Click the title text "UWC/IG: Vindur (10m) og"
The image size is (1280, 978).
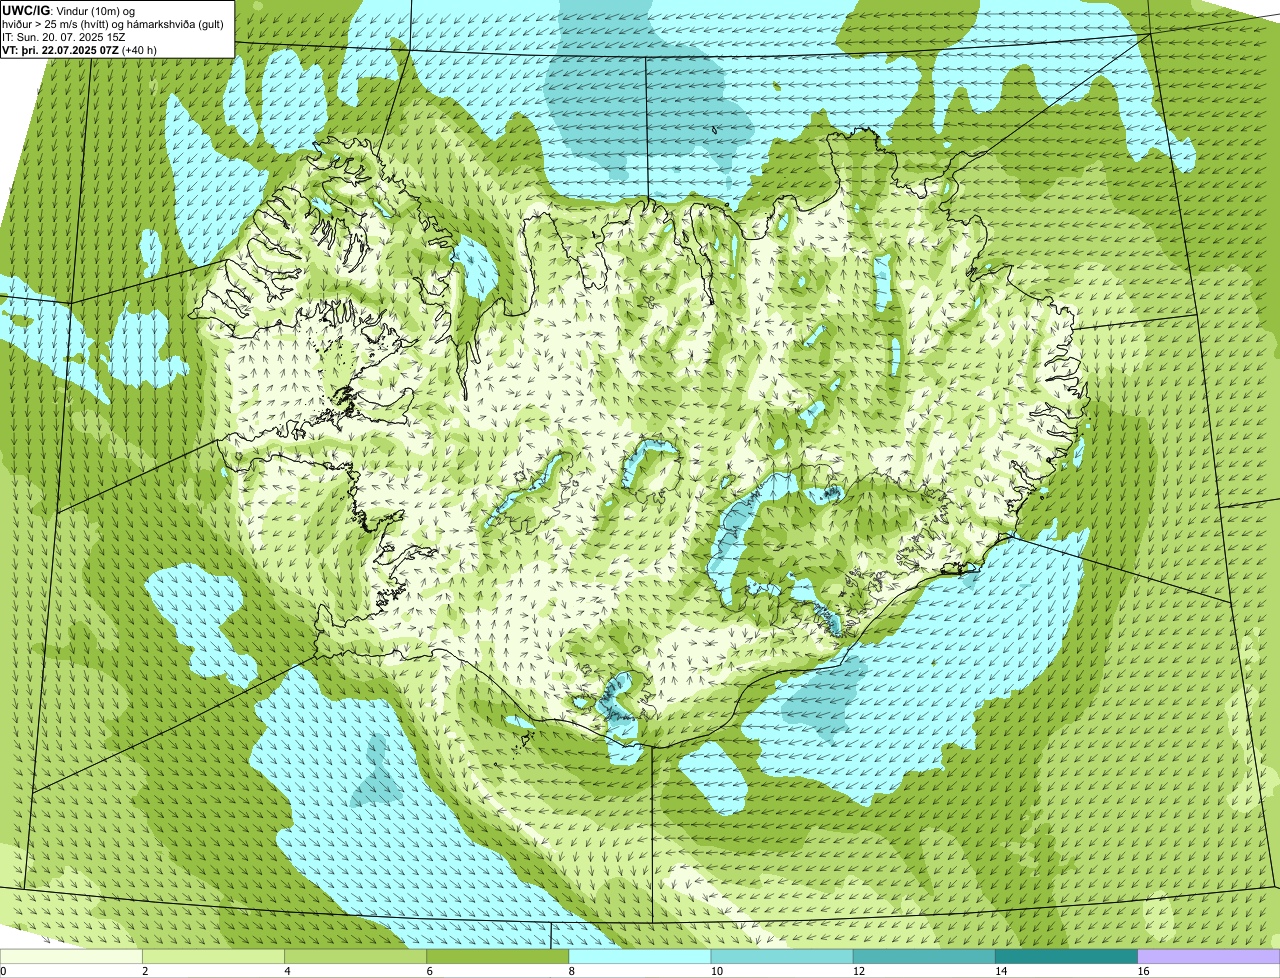[x=69, y=10]
